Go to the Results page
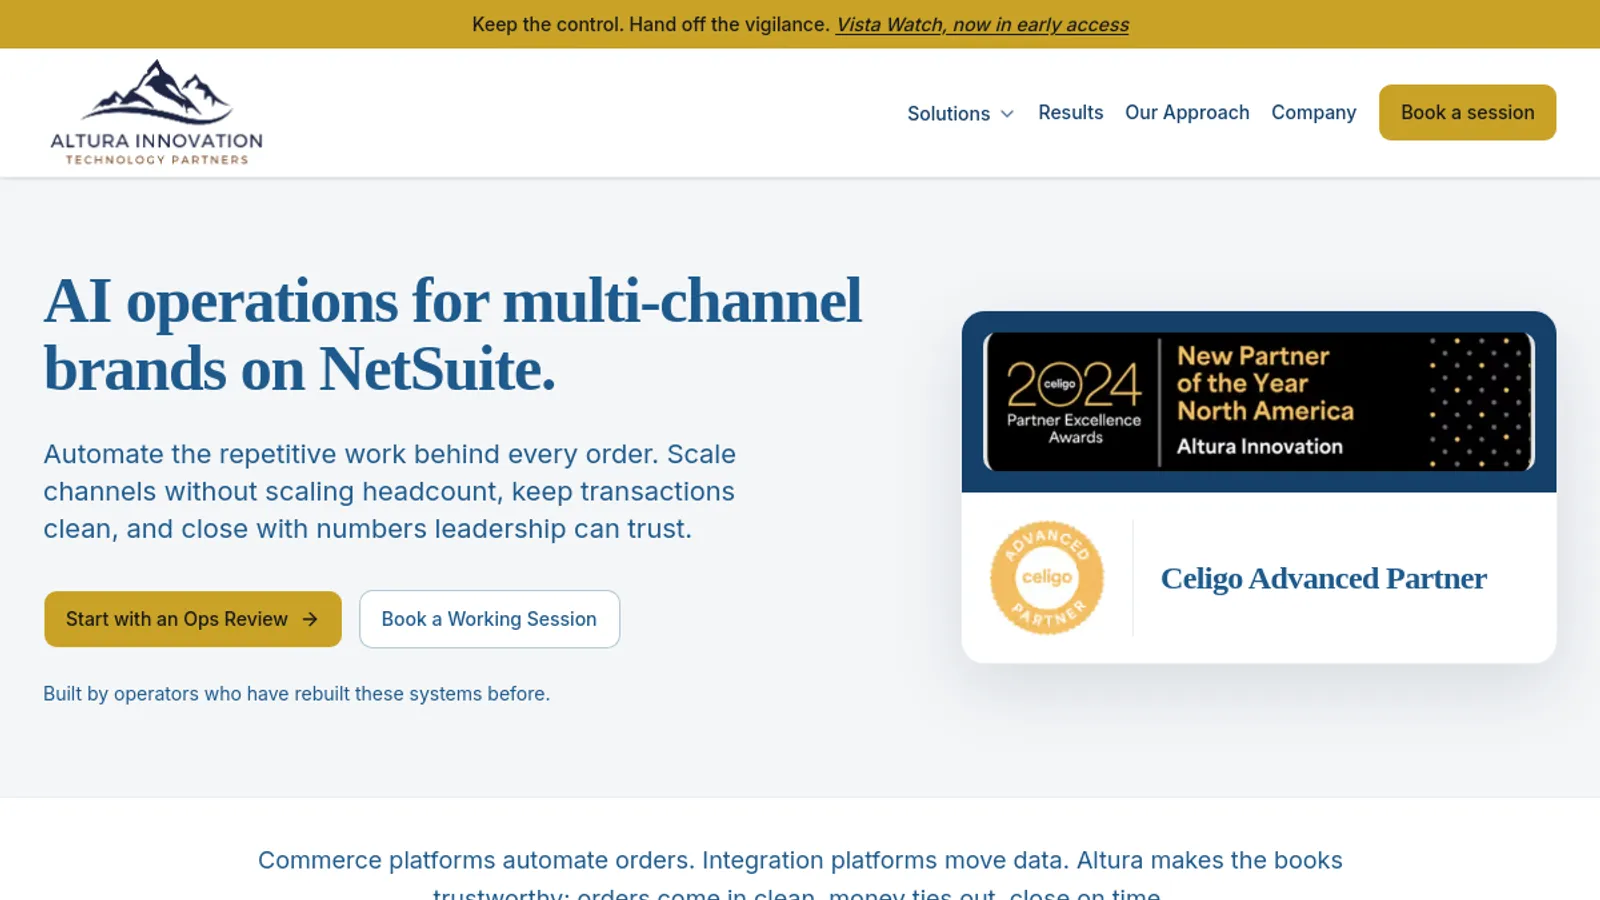The width and height of the screenshot is (1600, 900). pos(1070,113)
